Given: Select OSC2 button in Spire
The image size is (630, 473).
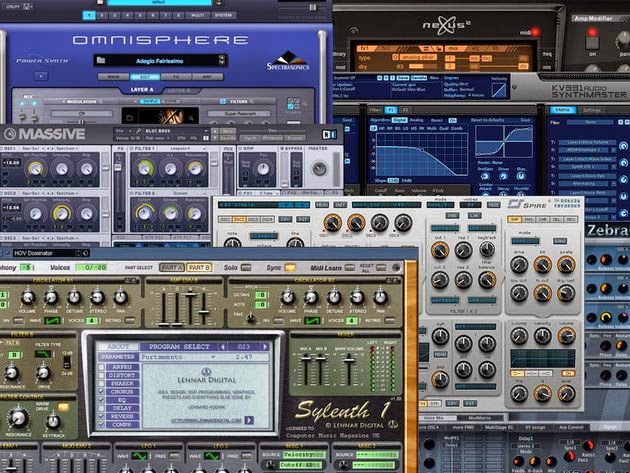Looking at the screenshot, I should (x=239, y=219).
